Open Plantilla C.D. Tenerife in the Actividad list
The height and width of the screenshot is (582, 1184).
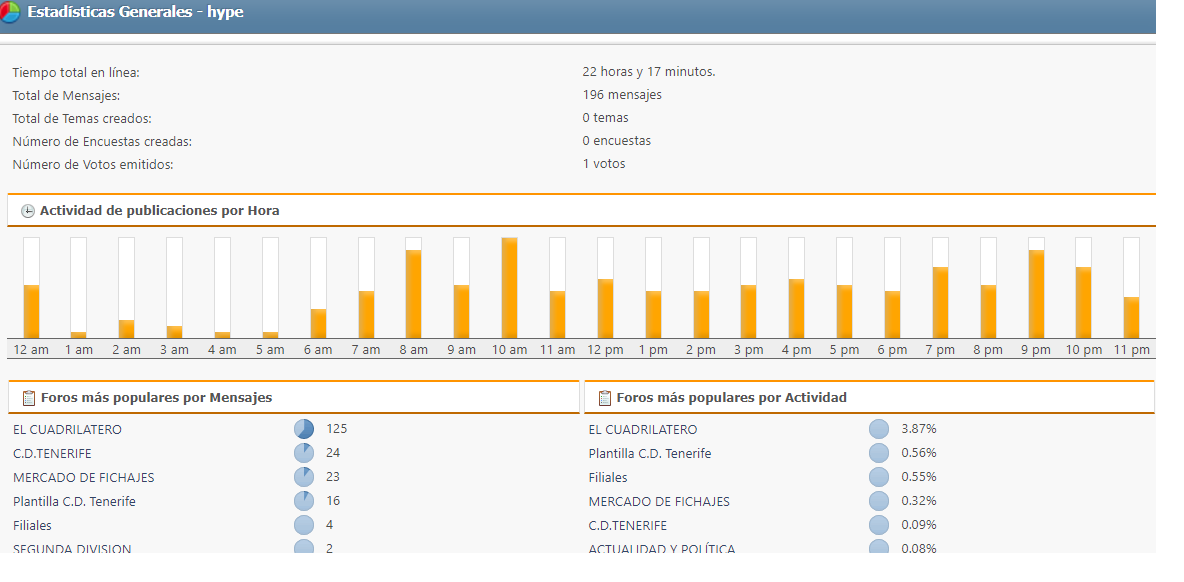click(649, 454)
